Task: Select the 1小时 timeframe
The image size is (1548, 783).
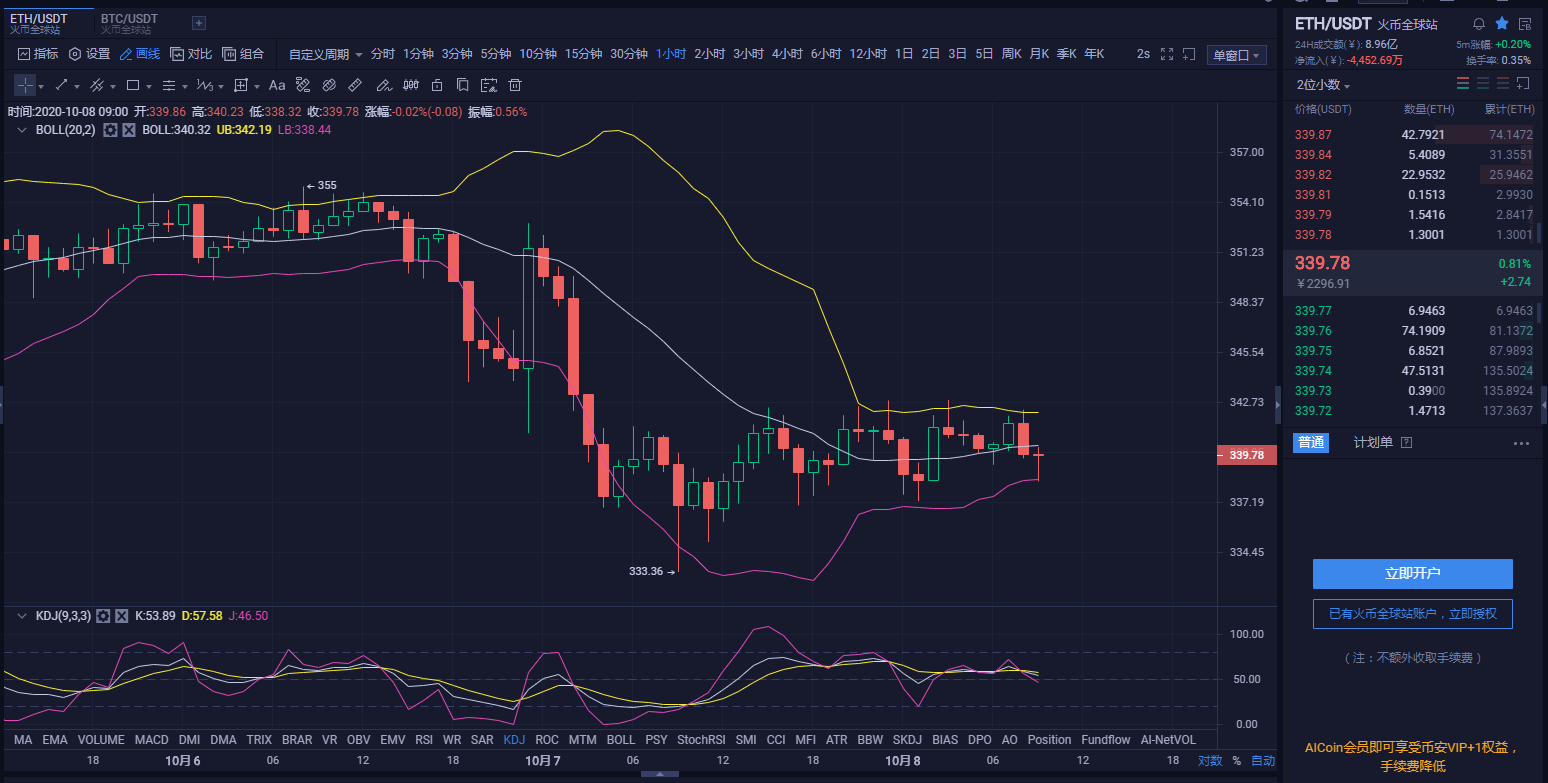Action: pos(671,54)
